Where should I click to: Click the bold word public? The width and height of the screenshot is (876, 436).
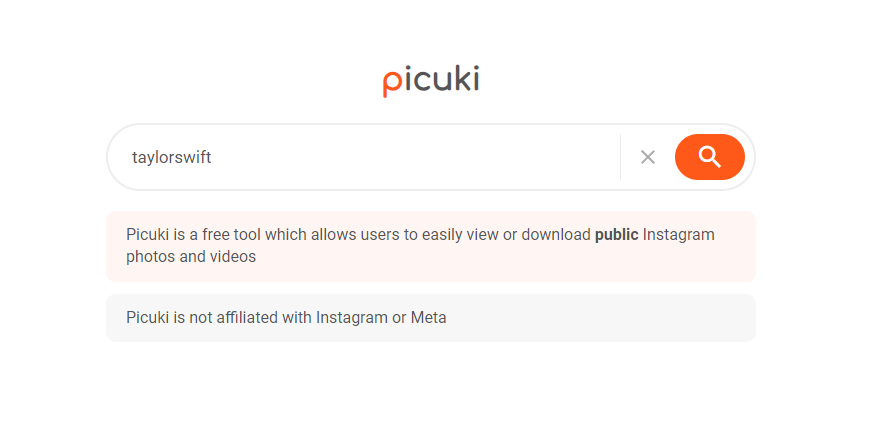click(616, 235)
